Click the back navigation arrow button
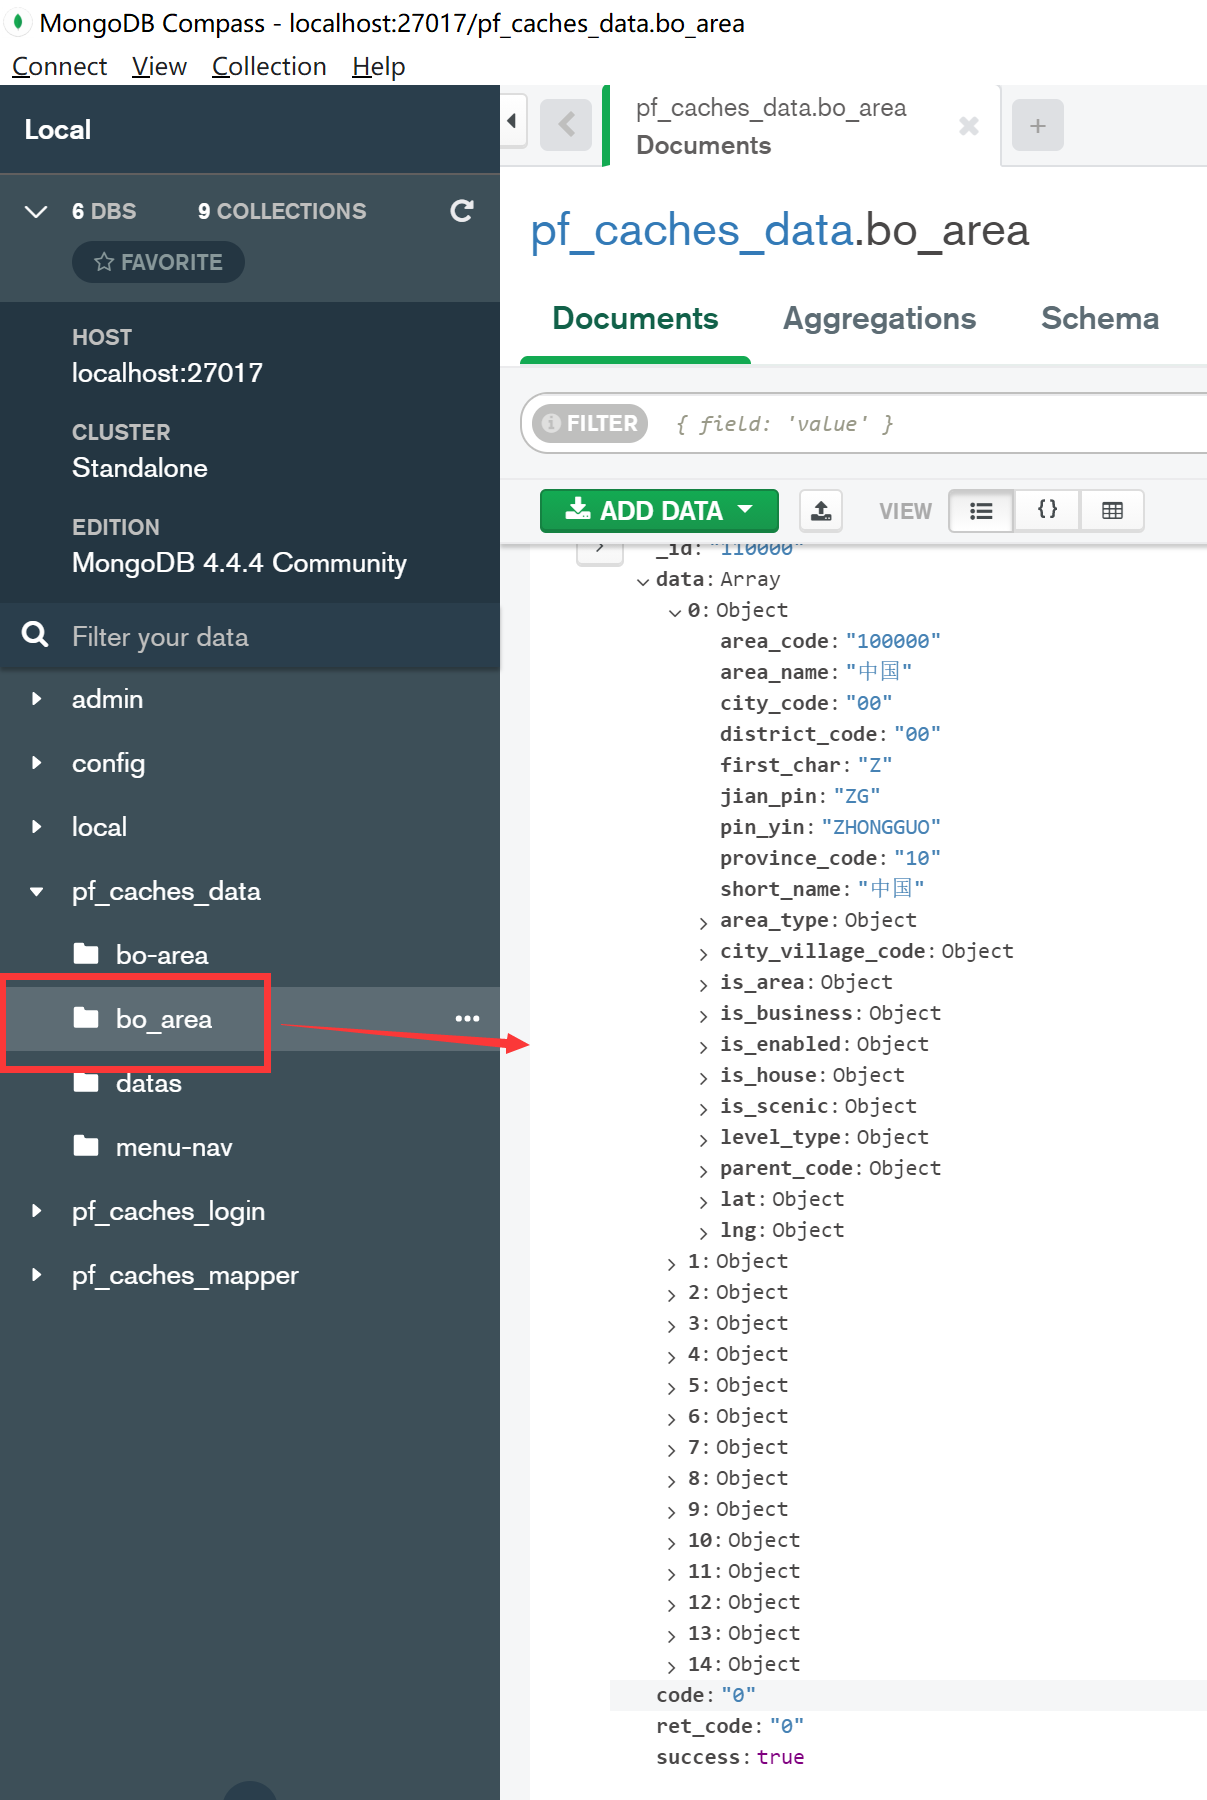Screen dimensions: 1207x1800 click(x=566, y=125)
